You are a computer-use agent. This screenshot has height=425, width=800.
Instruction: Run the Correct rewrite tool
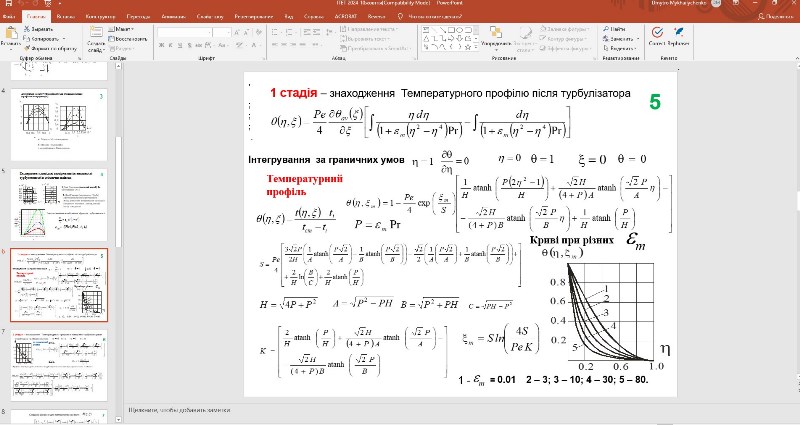[657, 37]
